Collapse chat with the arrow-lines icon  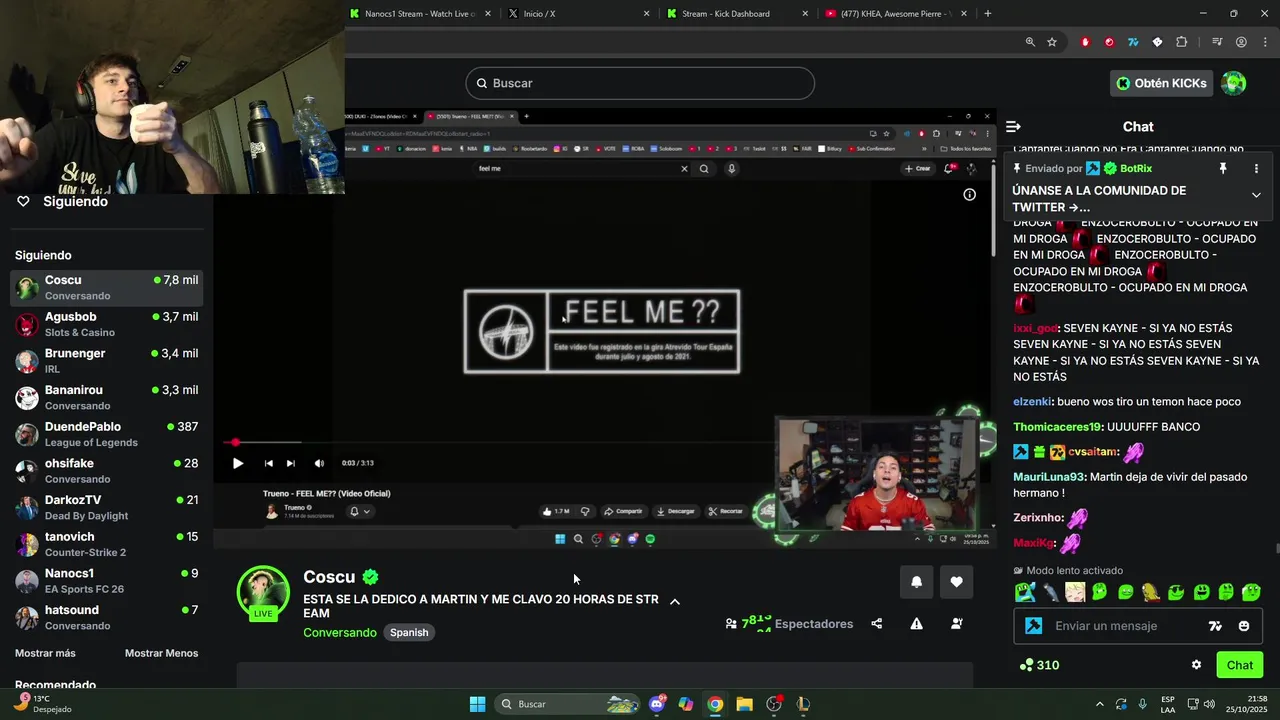1013,127
